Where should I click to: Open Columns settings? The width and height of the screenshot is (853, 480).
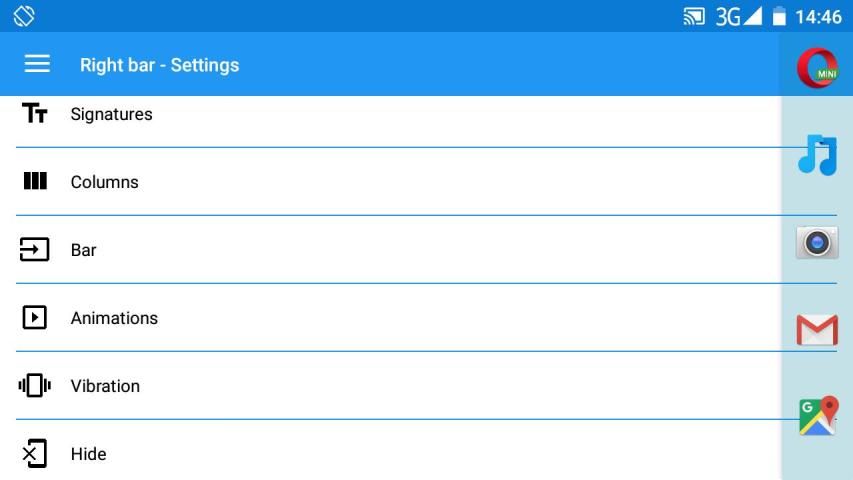coord(104,182)
